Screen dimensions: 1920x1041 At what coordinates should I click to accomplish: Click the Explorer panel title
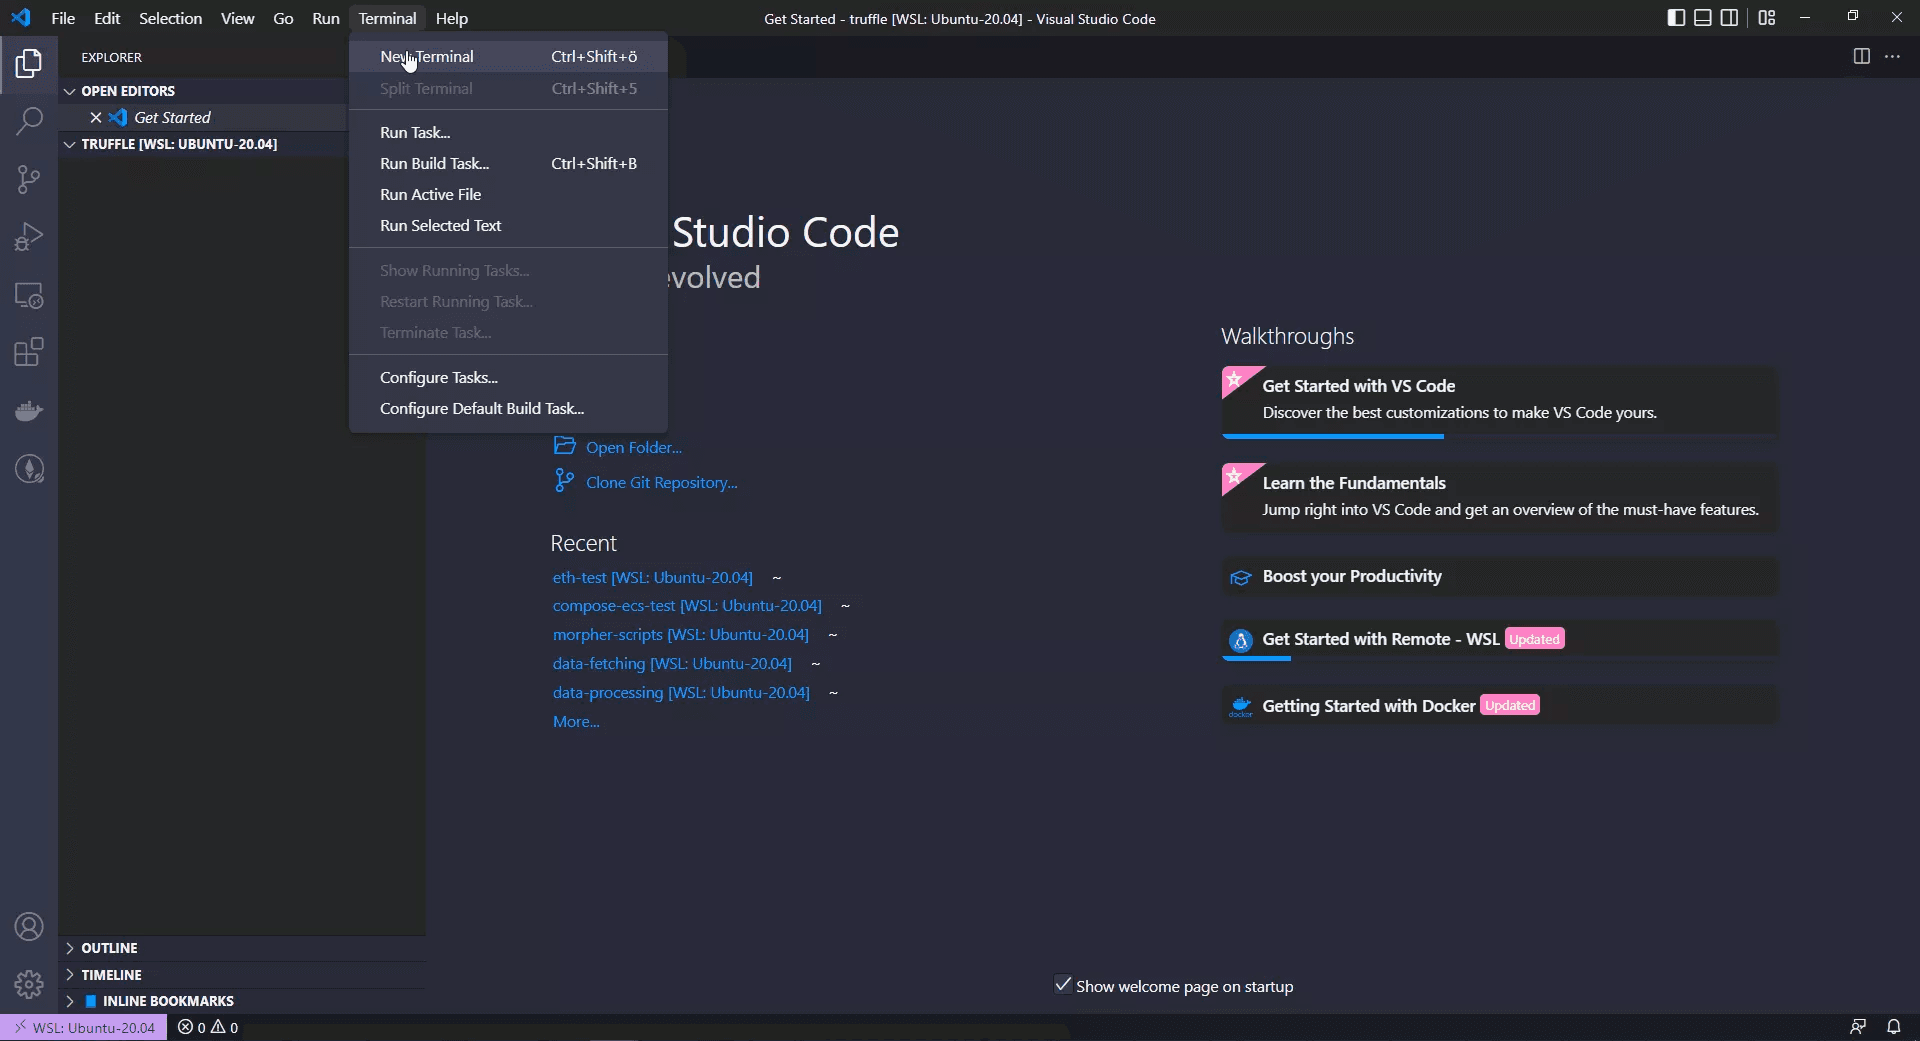click(112, 57)
